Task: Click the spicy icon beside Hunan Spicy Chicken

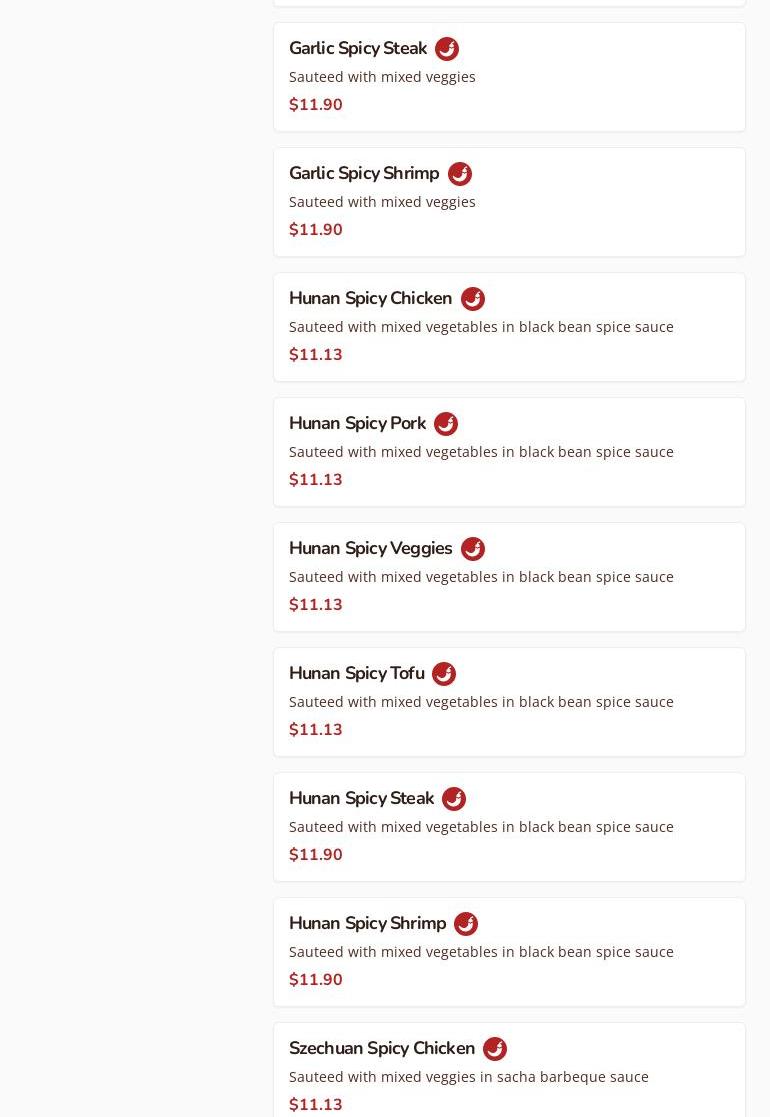Action: pos(473,299)
